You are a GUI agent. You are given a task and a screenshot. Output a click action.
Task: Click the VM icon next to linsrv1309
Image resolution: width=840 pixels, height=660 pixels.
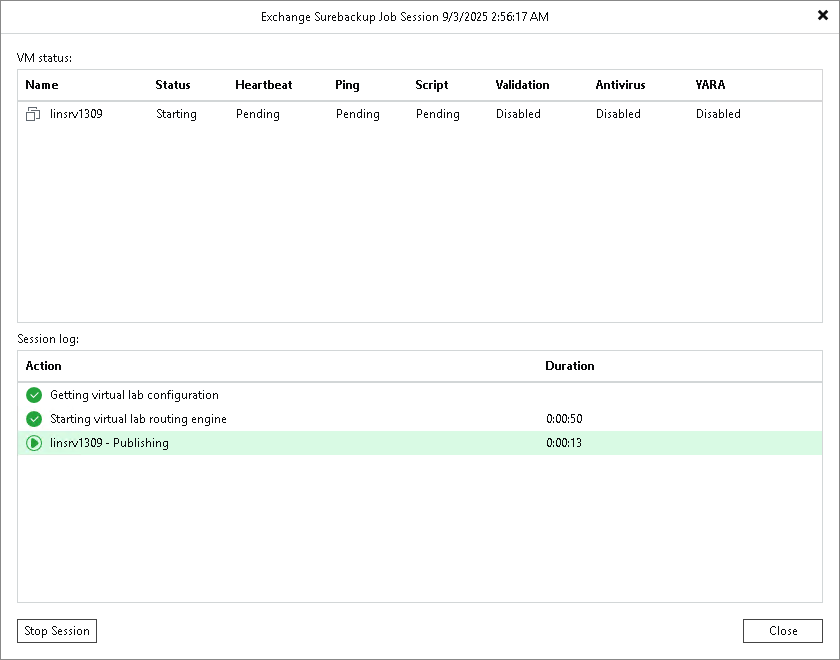(33, 114)
